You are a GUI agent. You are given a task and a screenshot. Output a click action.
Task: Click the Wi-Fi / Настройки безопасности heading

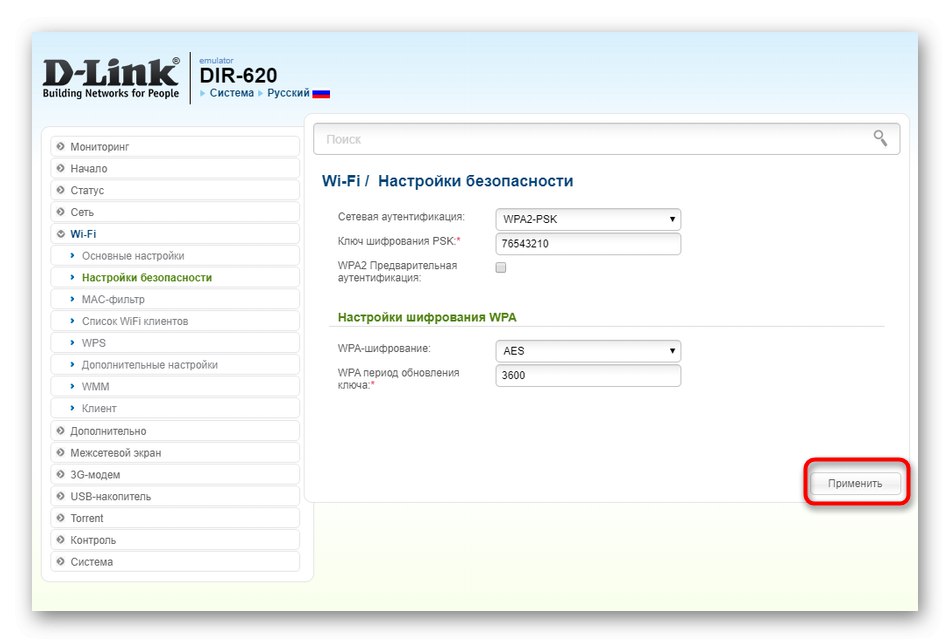(x=447, y=181)
